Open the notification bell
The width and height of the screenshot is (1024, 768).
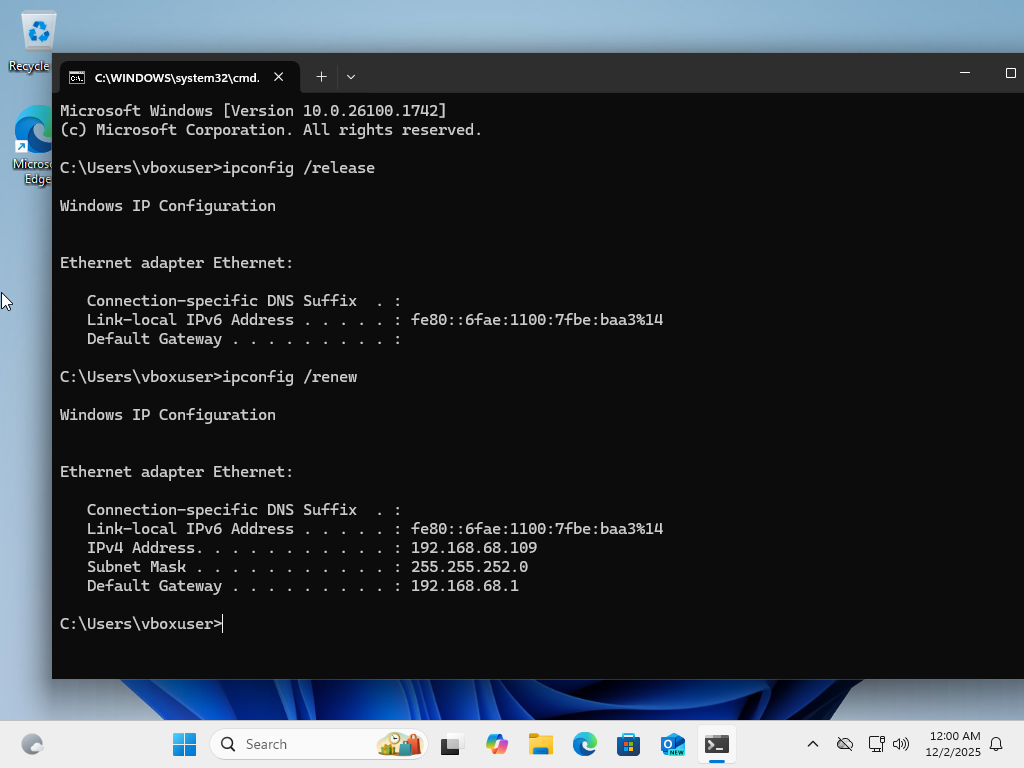(998, 744)
